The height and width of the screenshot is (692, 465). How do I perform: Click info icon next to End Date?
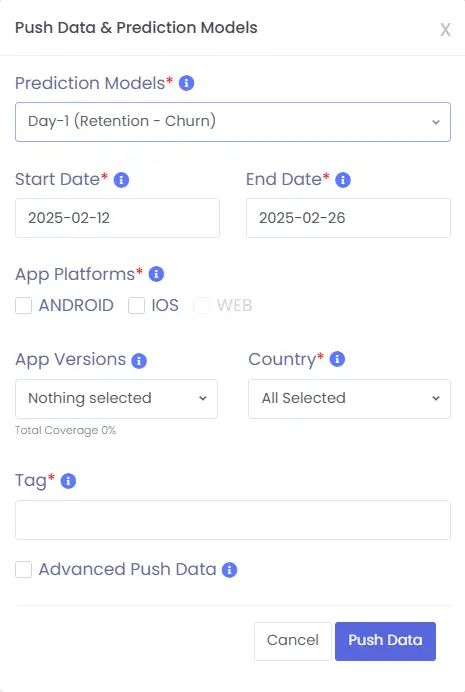343,180
